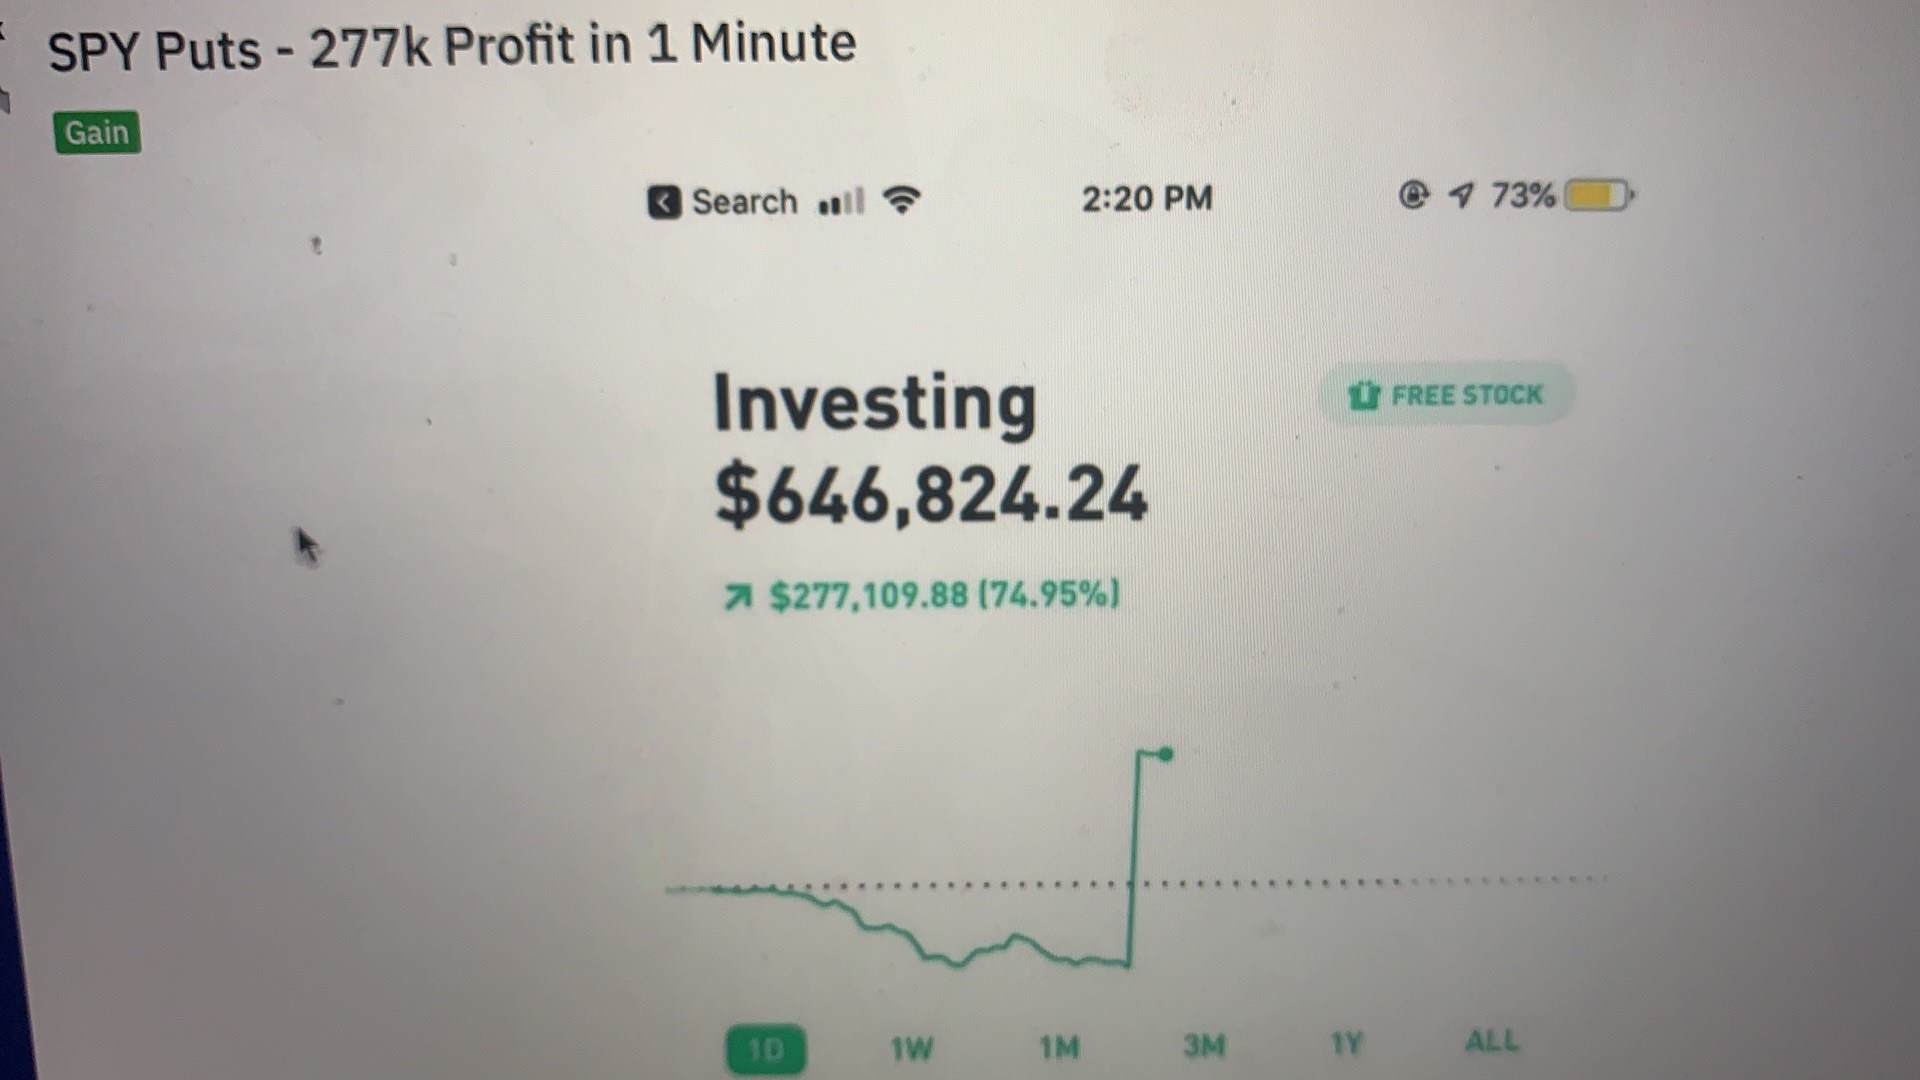Tap the rotation lock status icon

point(1413,195)
